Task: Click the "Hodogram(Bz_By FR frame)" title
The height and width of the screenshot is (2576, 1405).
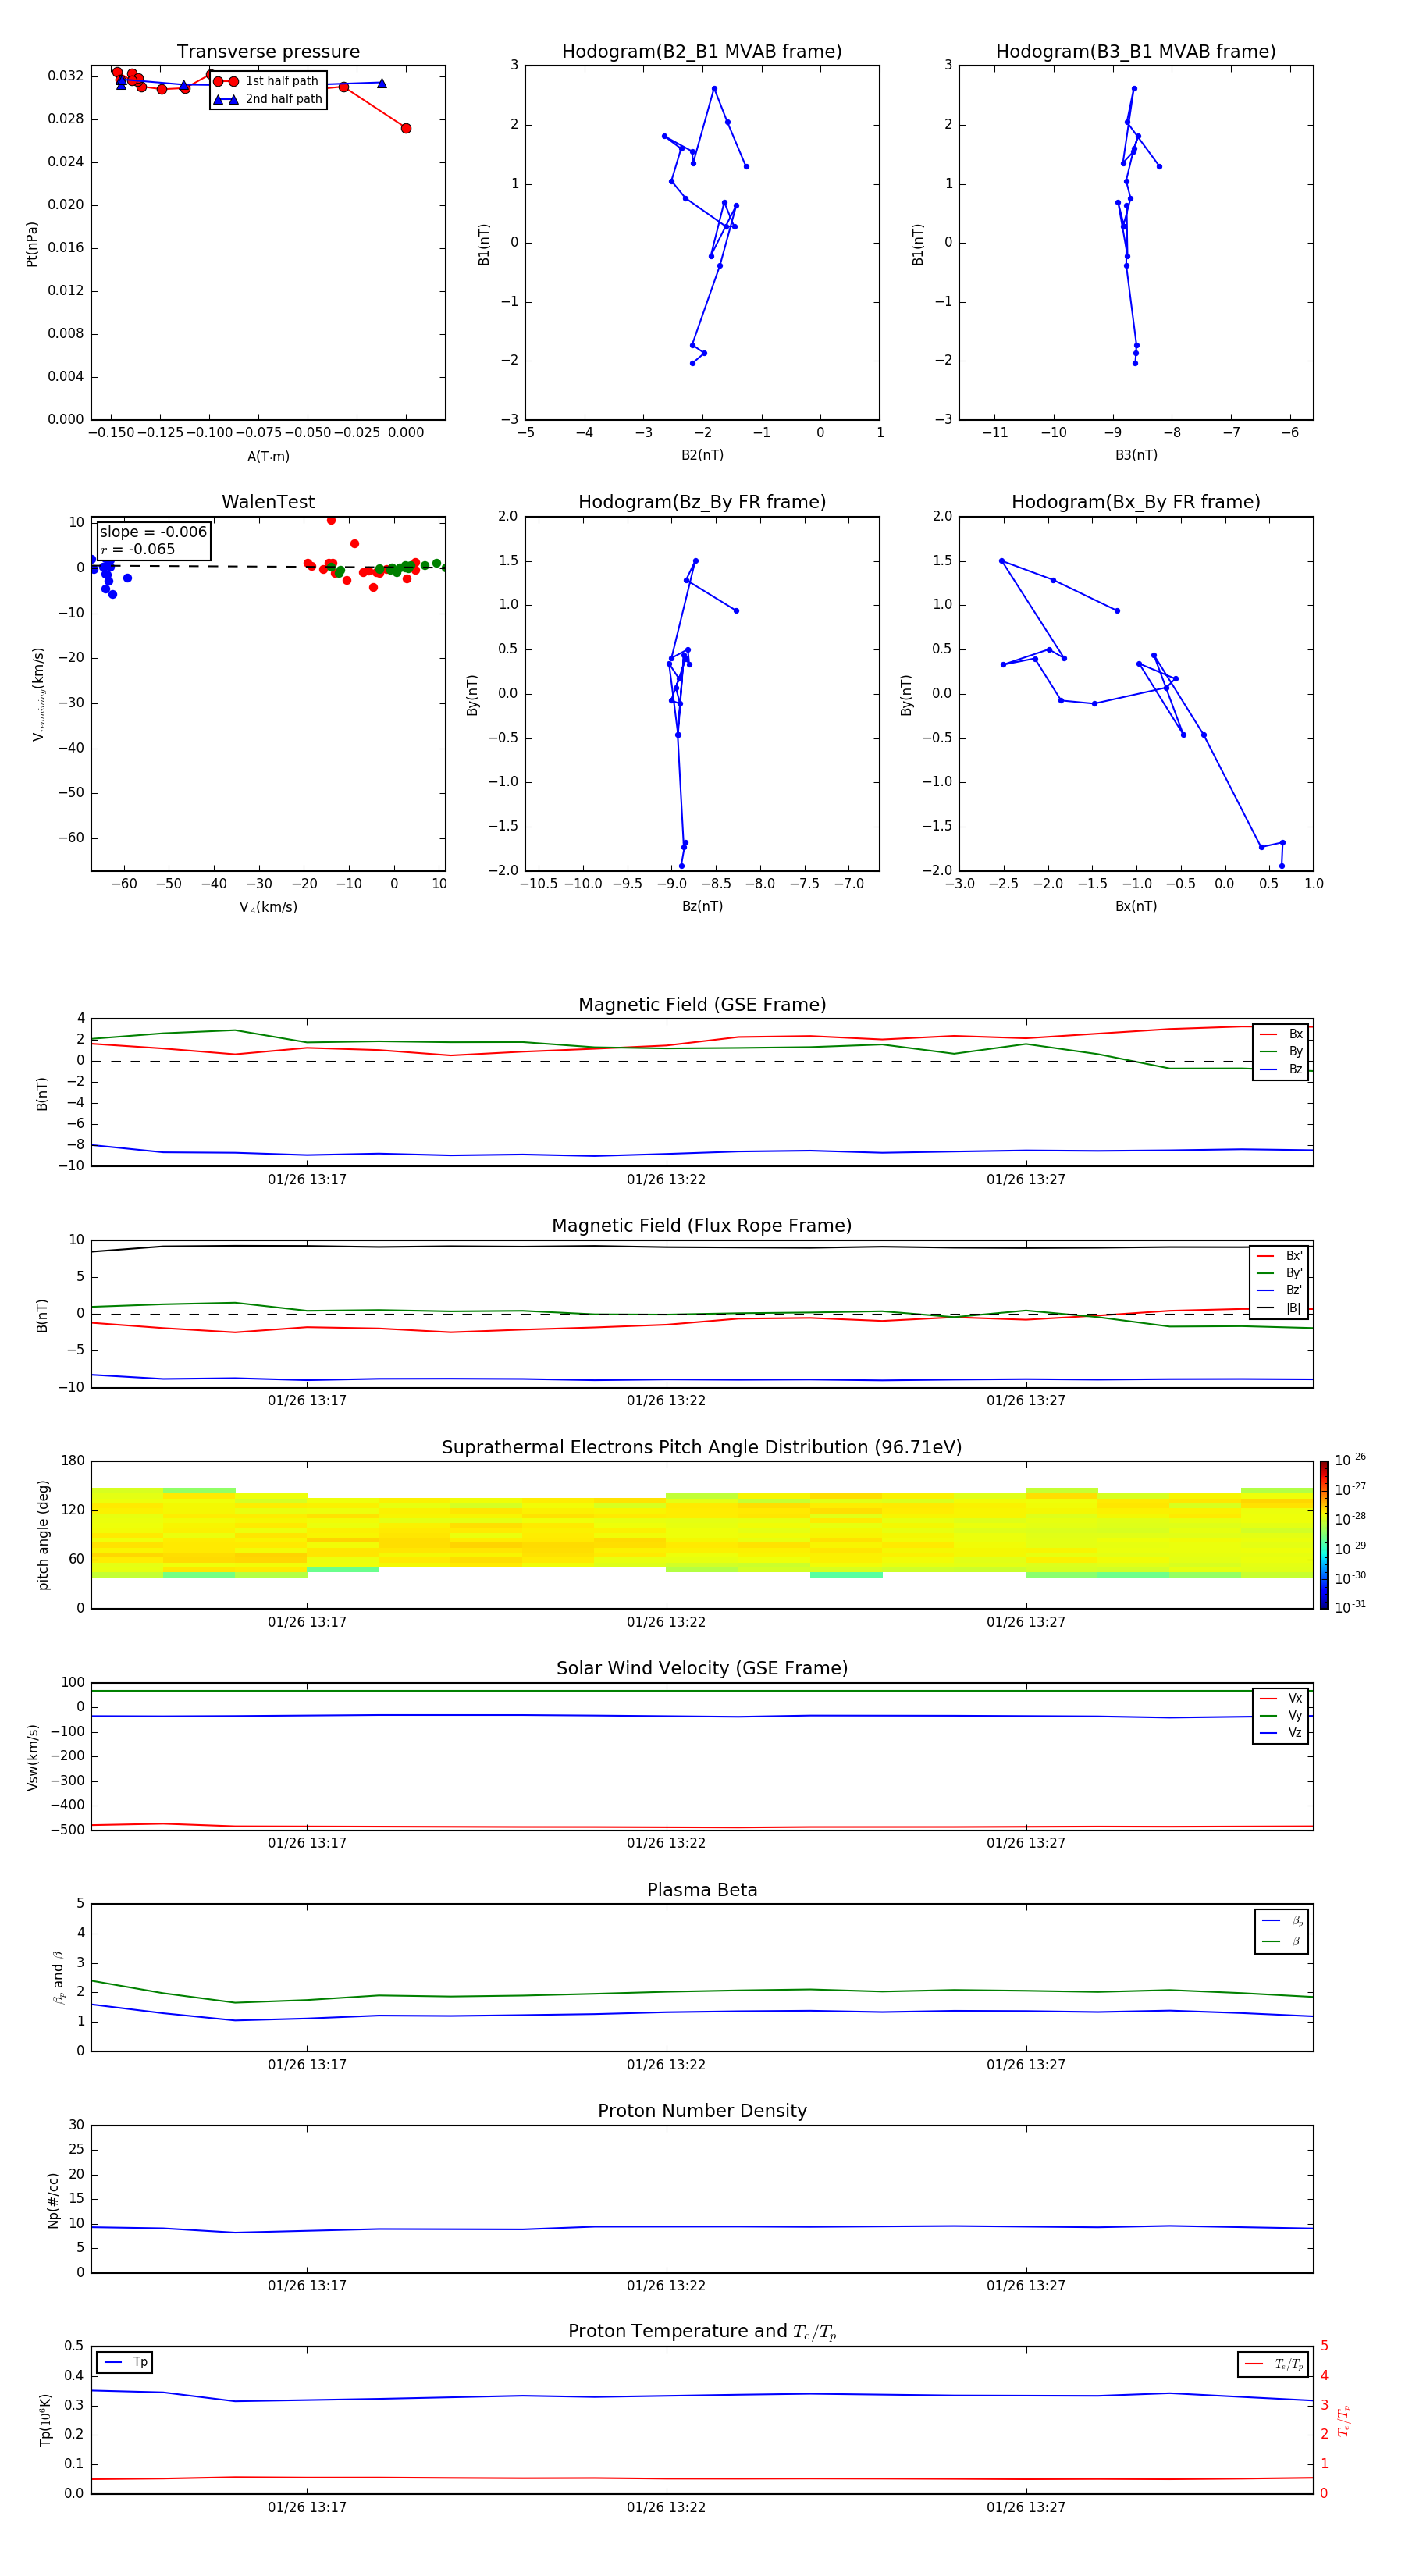Action: point(702,502)
